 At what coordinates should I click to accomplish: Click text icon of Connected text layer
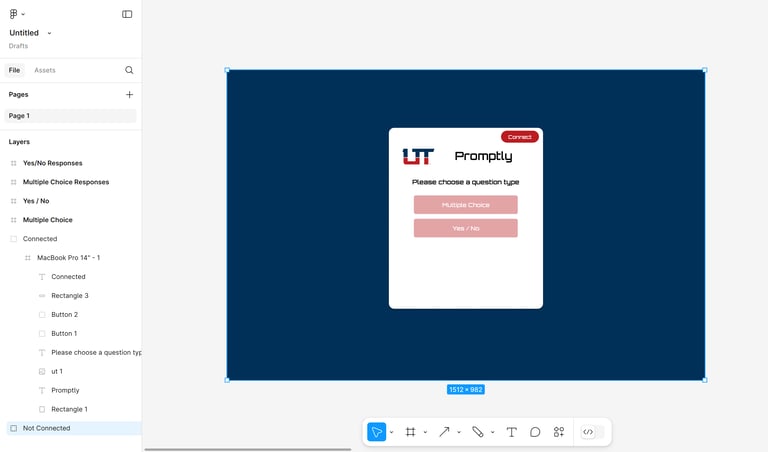tap(42, 277)
